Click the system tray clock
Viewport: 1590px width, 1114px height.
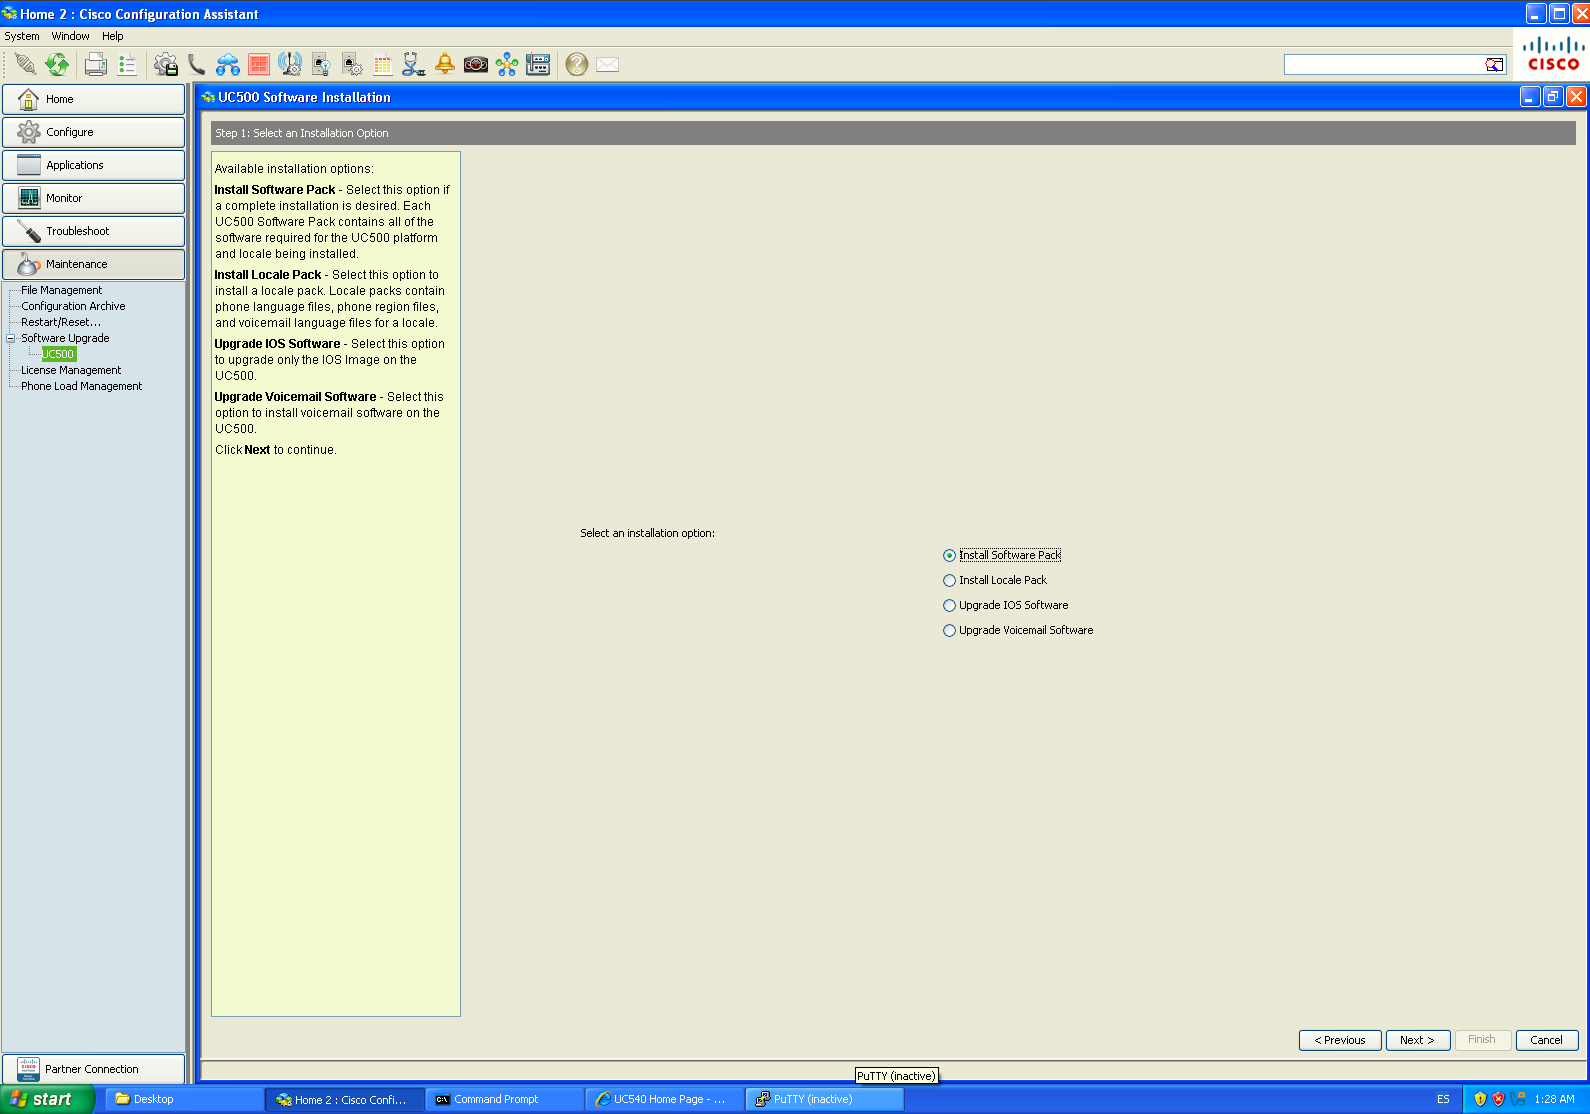(x=1555, y=1099)
